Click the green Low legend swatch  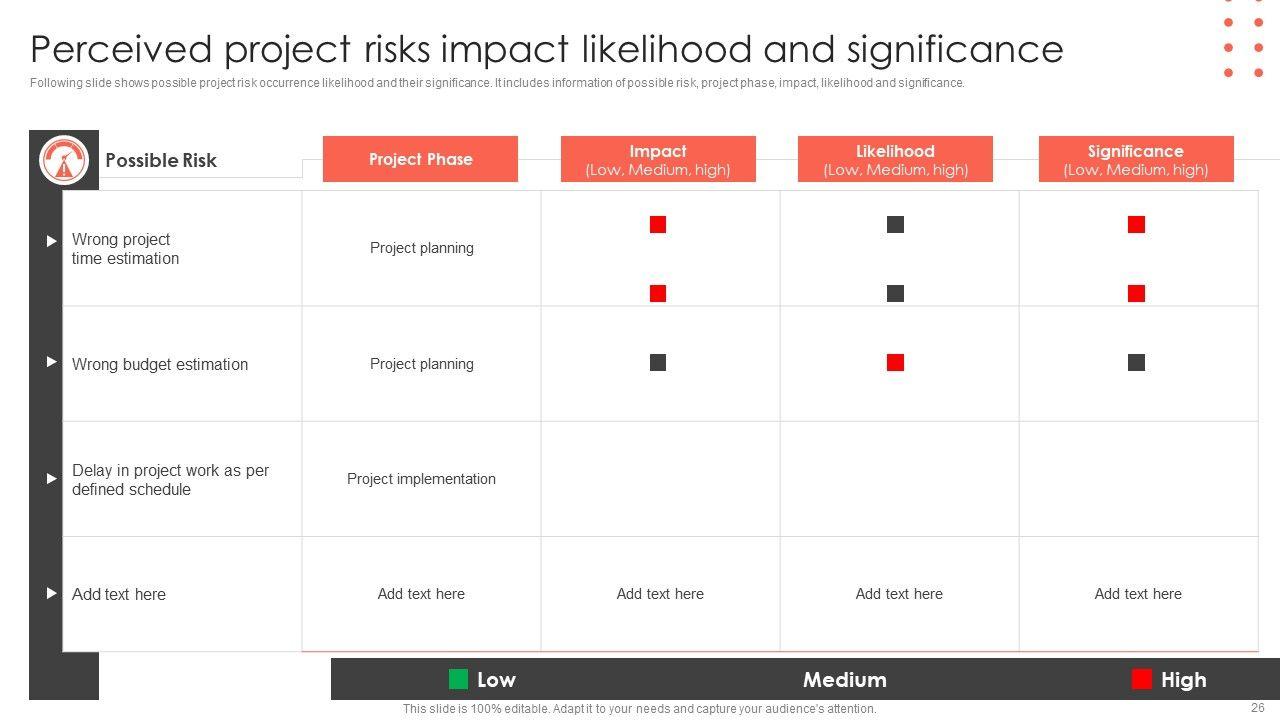coord(458,680)
